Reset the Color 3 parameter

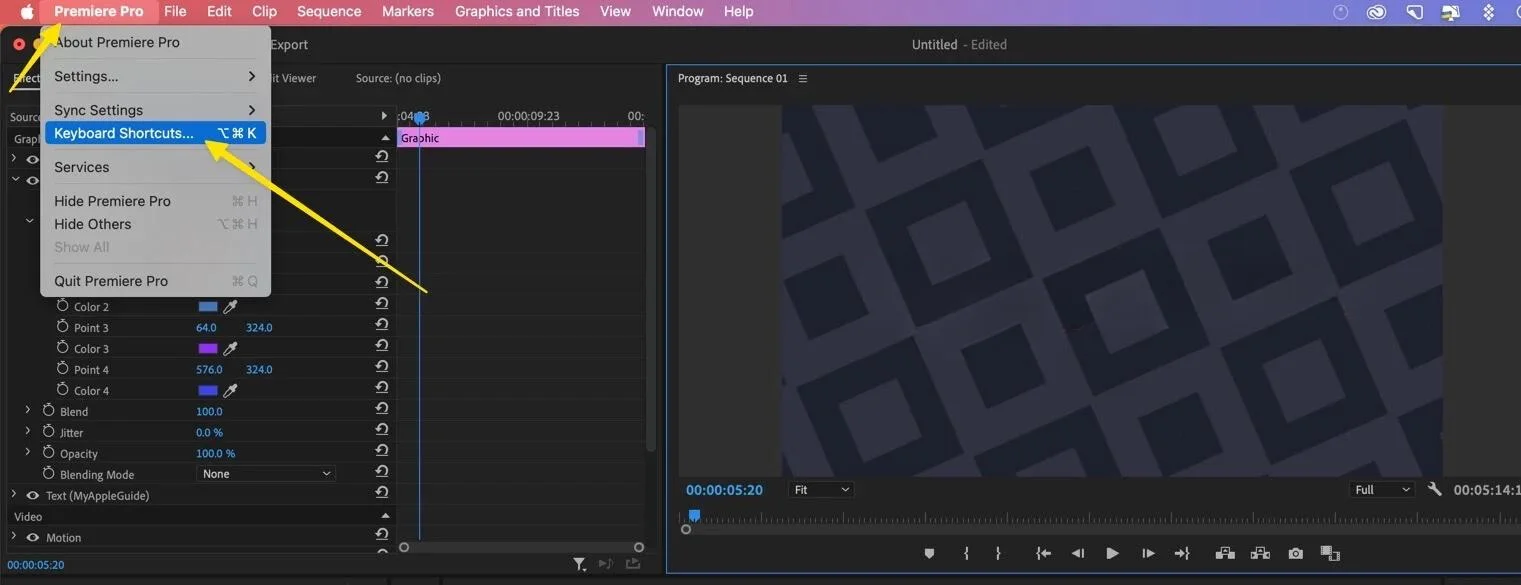click(x=382, y=345)
